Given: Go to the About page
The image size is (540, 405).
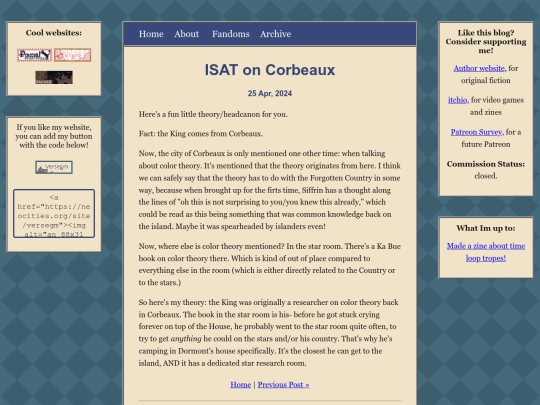Looking at the screenshot, I should (186, 34).
